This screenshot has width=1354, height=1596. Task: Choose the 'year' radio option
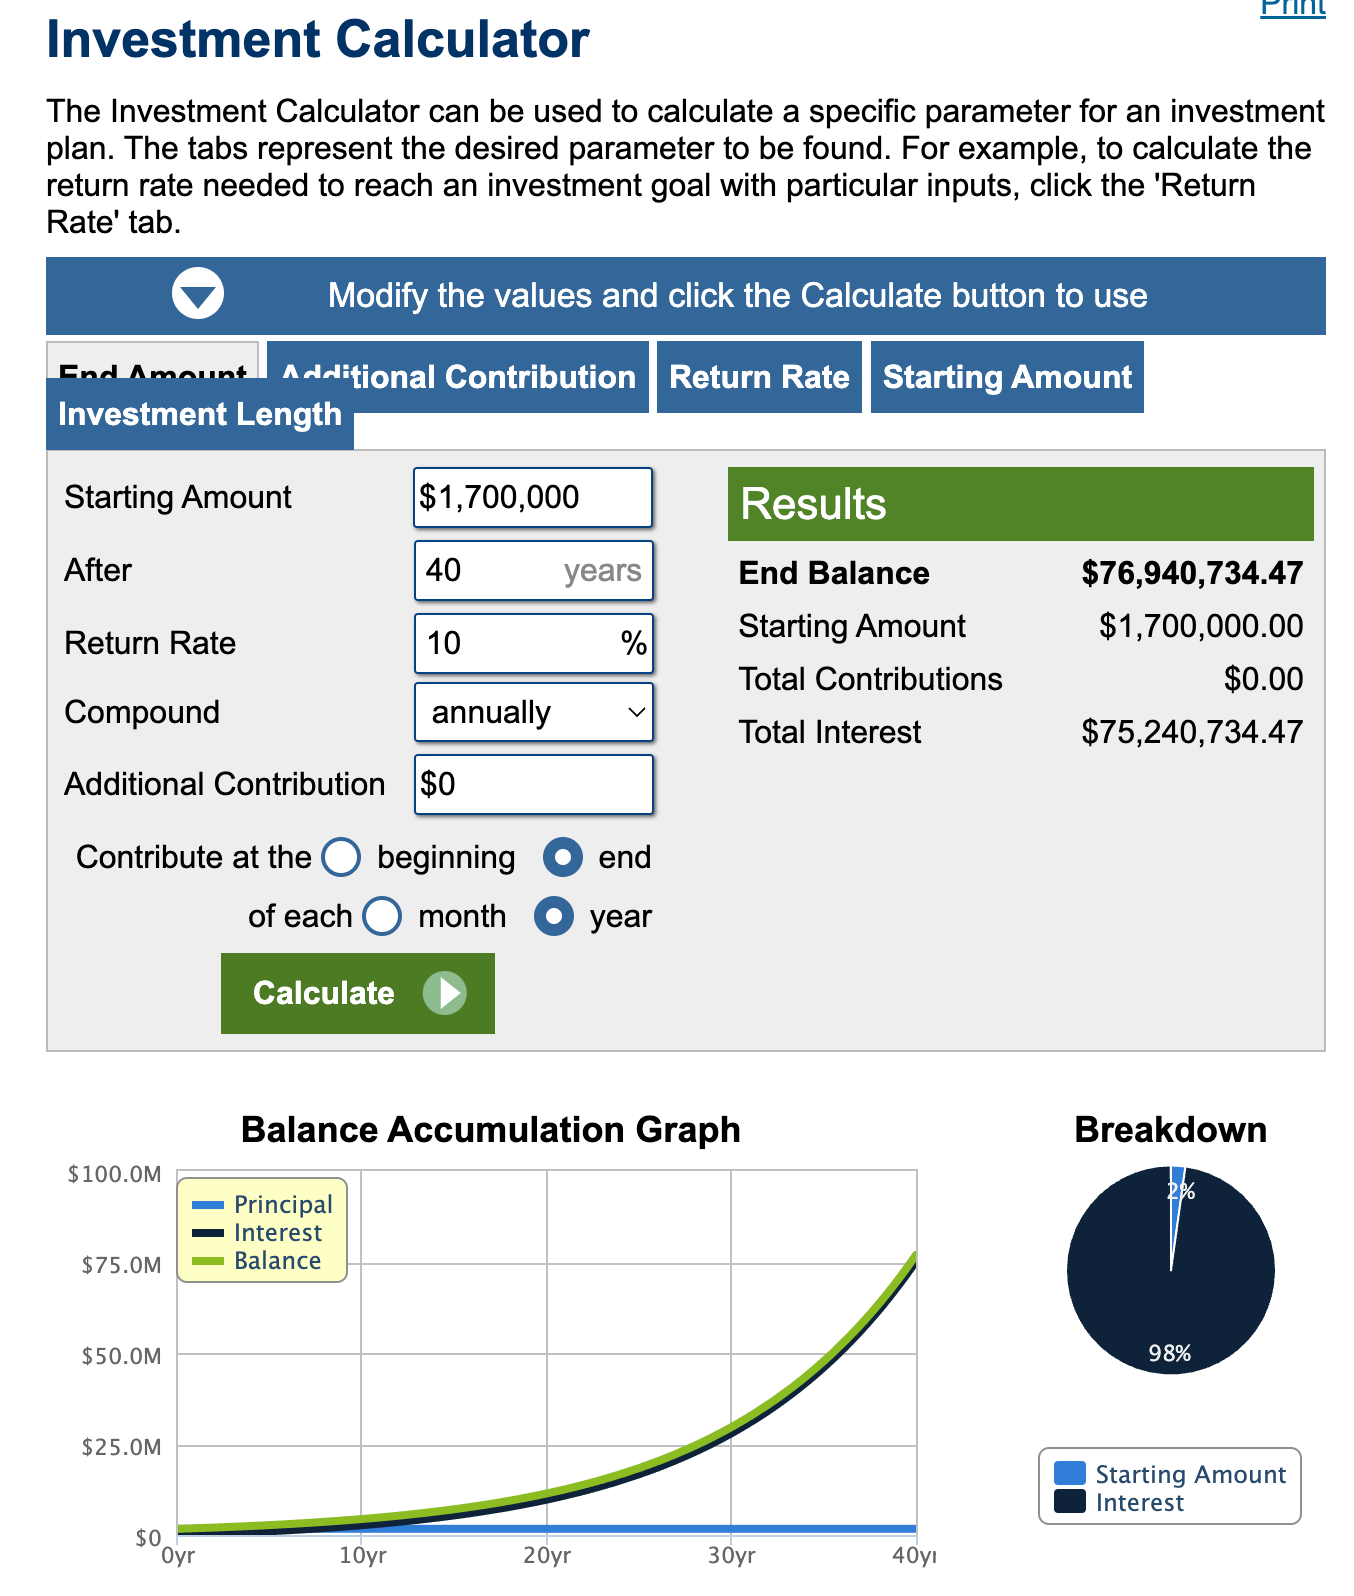pyautogui.click(x=554, y=916)
